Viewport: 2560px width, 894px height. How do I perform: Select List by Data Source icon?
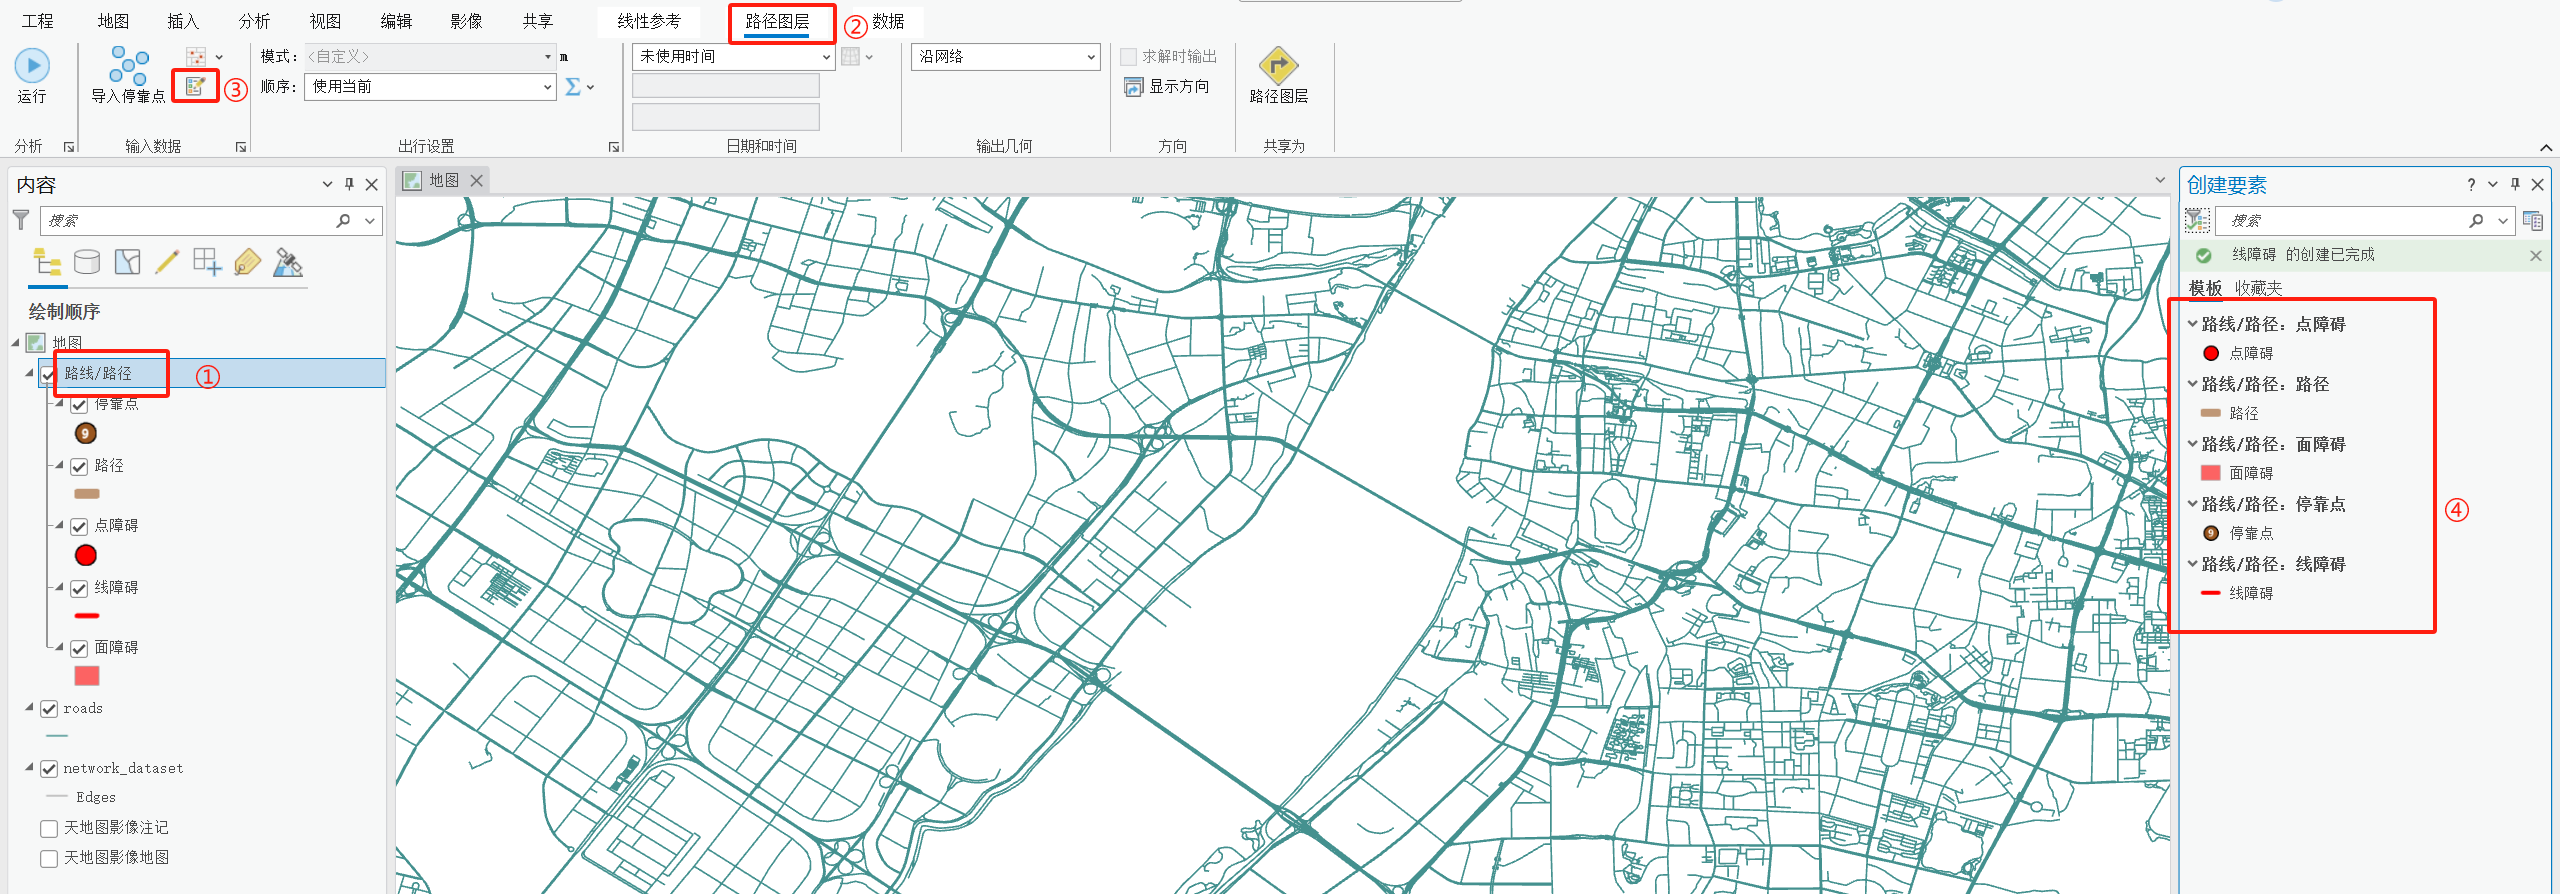tap(87, 262)
